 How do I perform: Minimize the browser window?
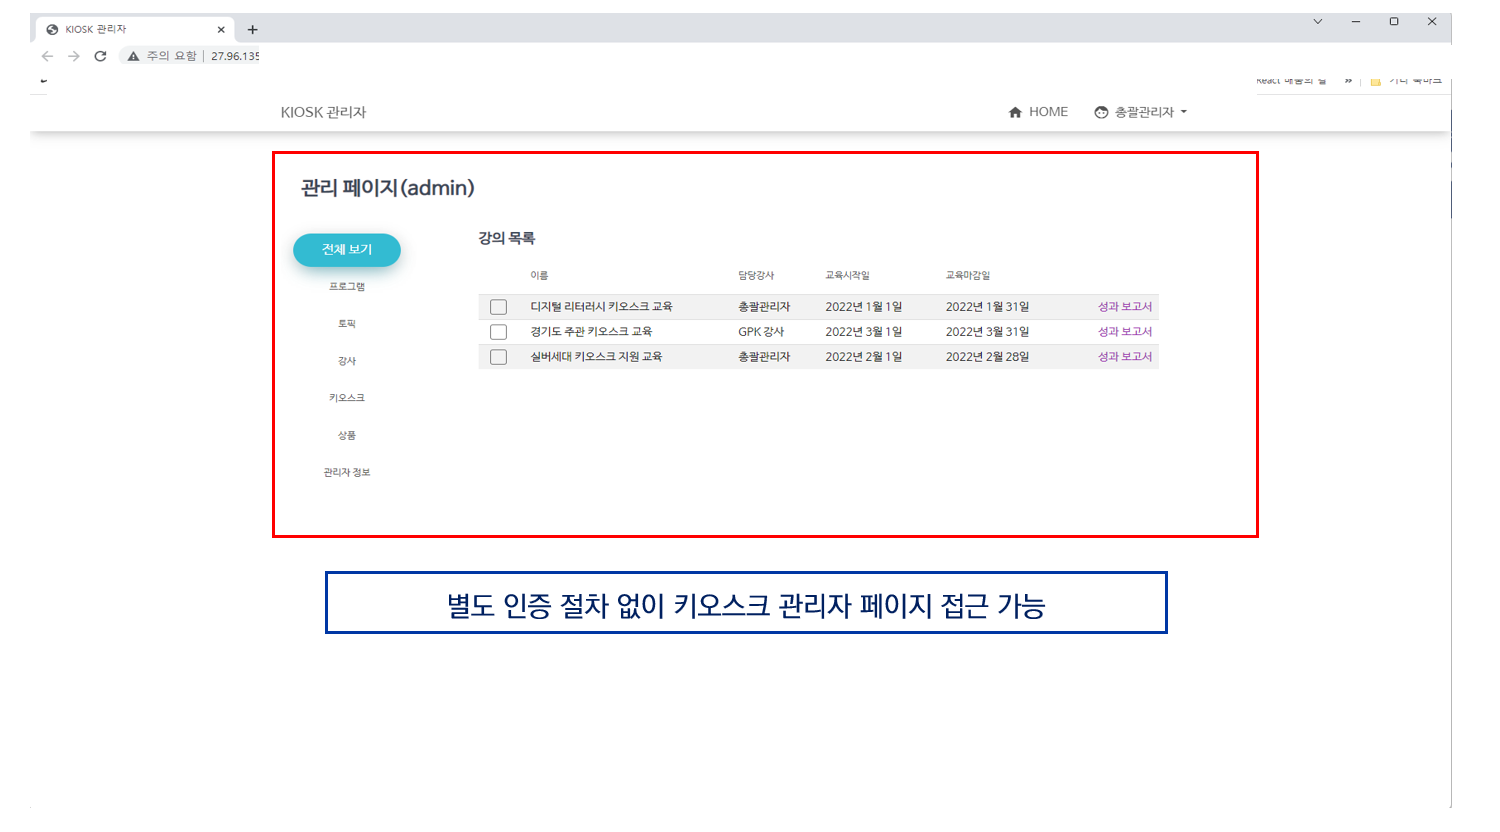[x=1356, y=21]
